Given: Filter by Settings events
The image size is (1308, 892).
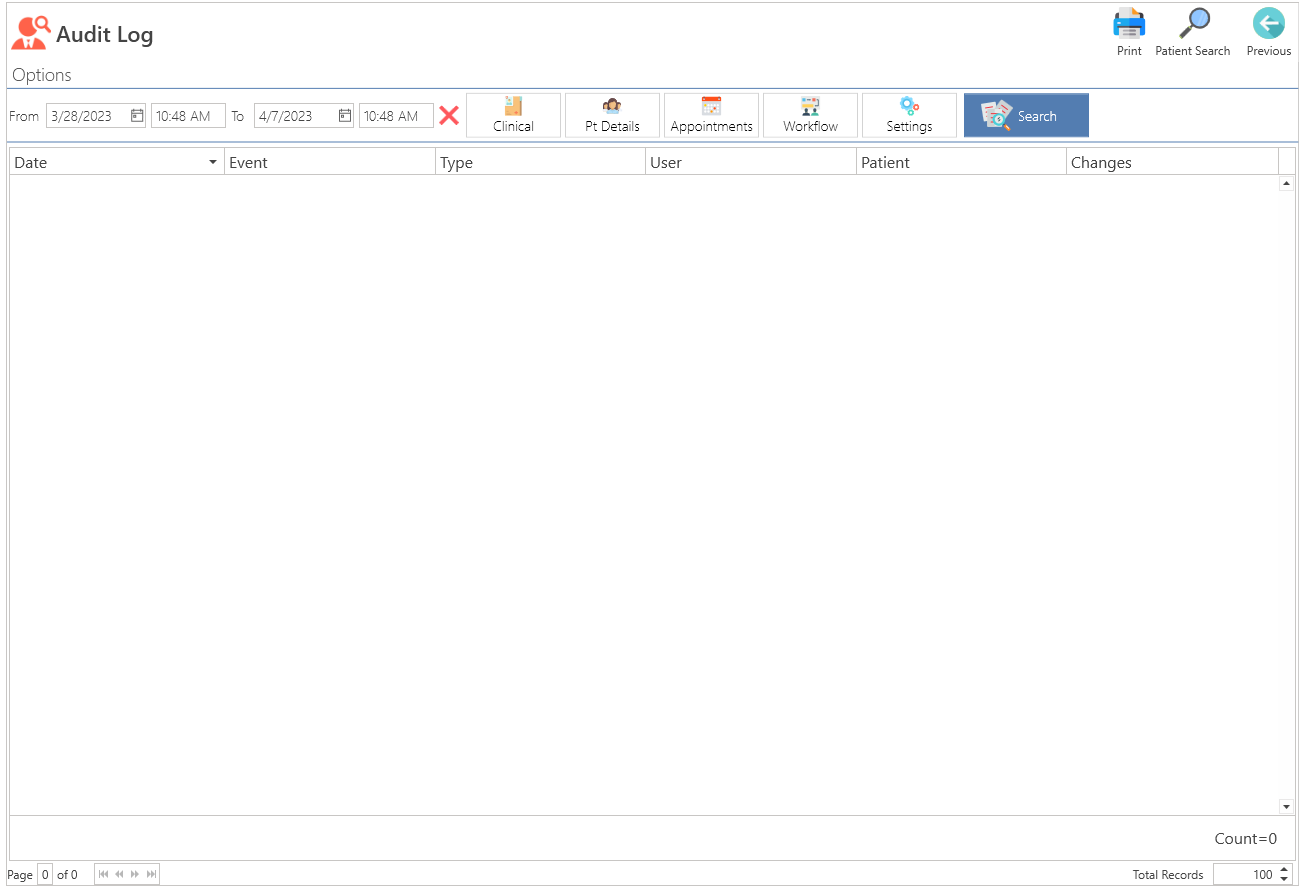Looking at the screenshot, I should point(909,115).
